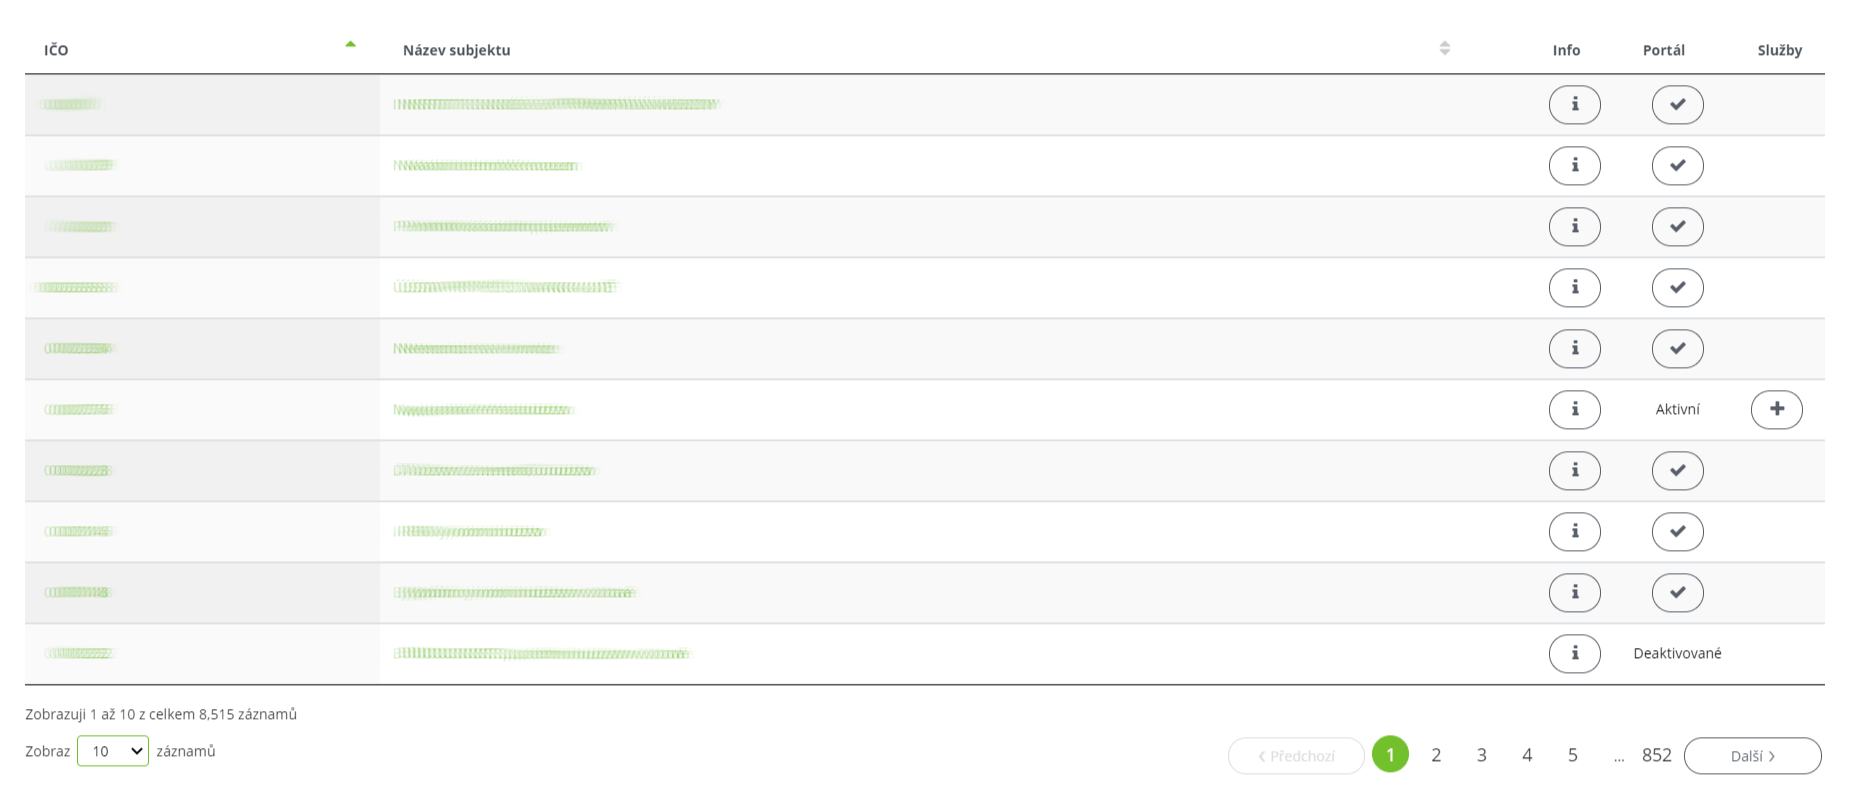The width and height of the screenshot is (1856, 796).
Task: Click info icon in fifth table row
Action: point(1574,349)
